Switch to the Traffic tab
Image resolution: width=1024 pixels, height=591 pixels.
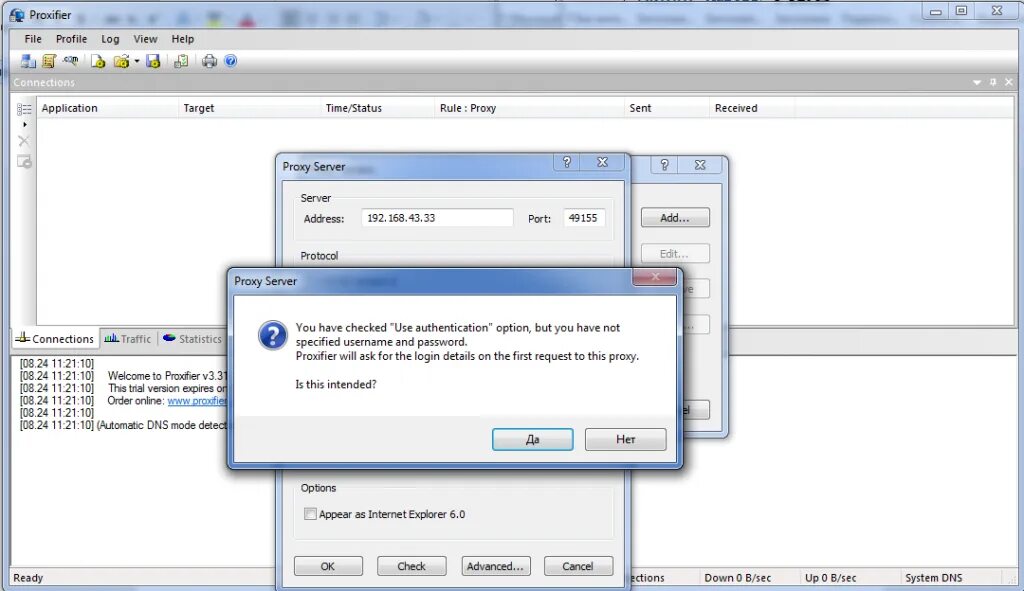point(128,339)
